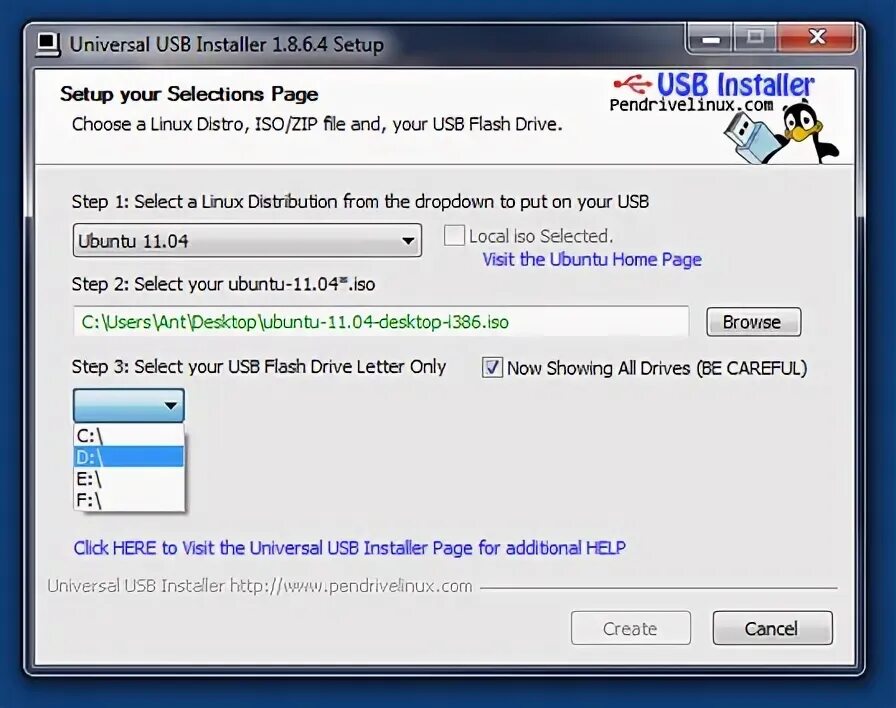Click the Step 2 Select your ubuntu iso label
The width and height of the screenshot is (896, 708).
tap(223, 284)
